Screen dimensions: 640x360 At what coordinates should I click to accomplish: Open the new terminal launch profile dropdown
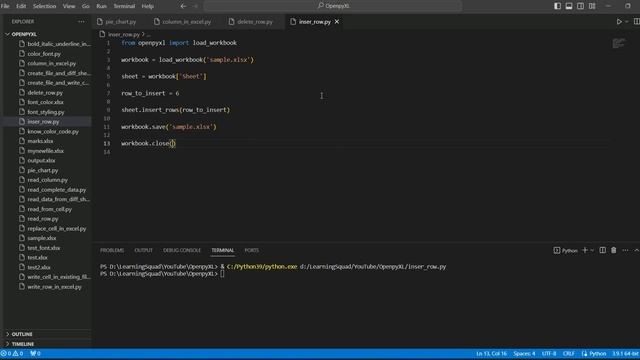click(592, 250)
